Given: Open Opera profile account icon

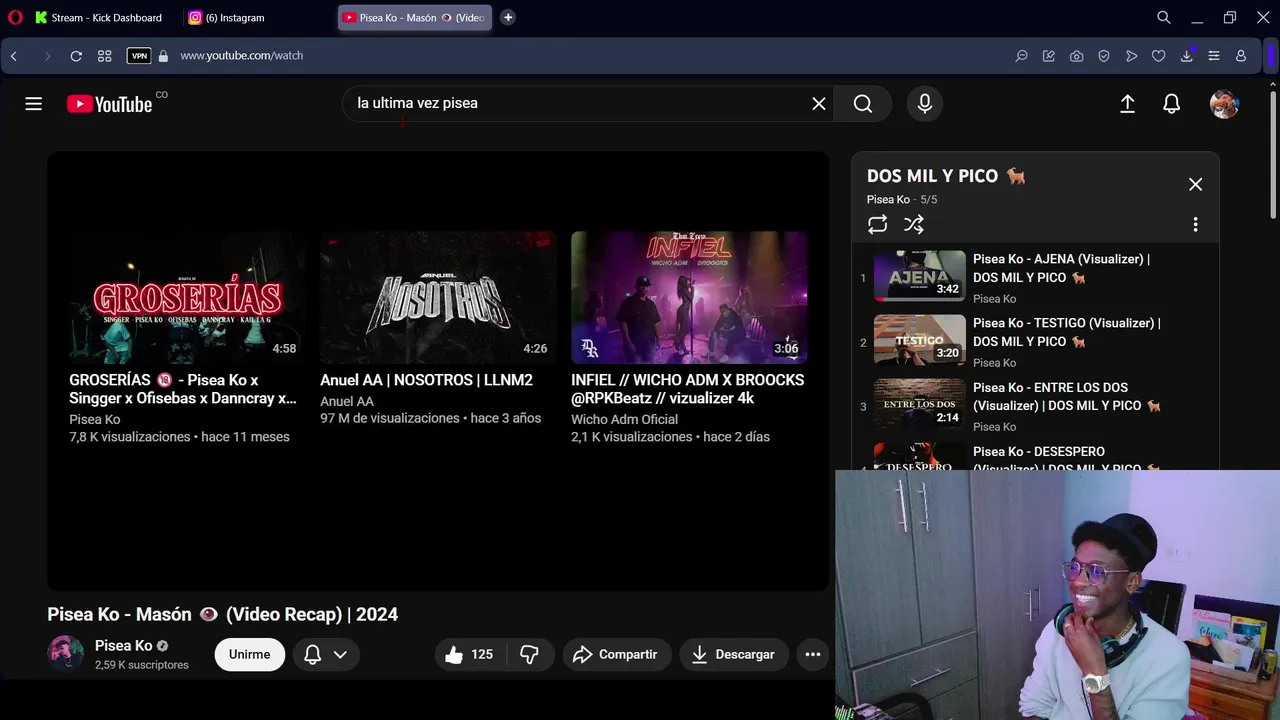Looking at the screenshot, I should pyautogui.click(x=1241, y=56).
